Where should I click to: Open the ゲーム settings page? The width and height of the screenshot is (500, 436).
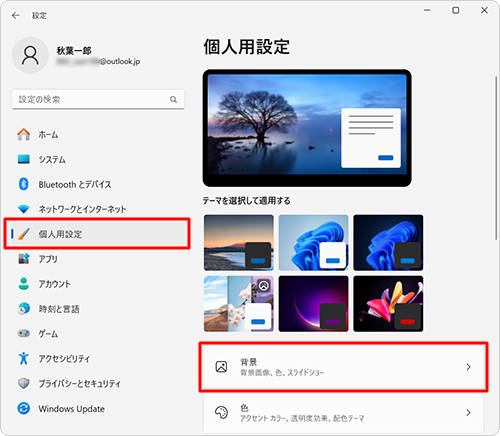tap(97, 333)
